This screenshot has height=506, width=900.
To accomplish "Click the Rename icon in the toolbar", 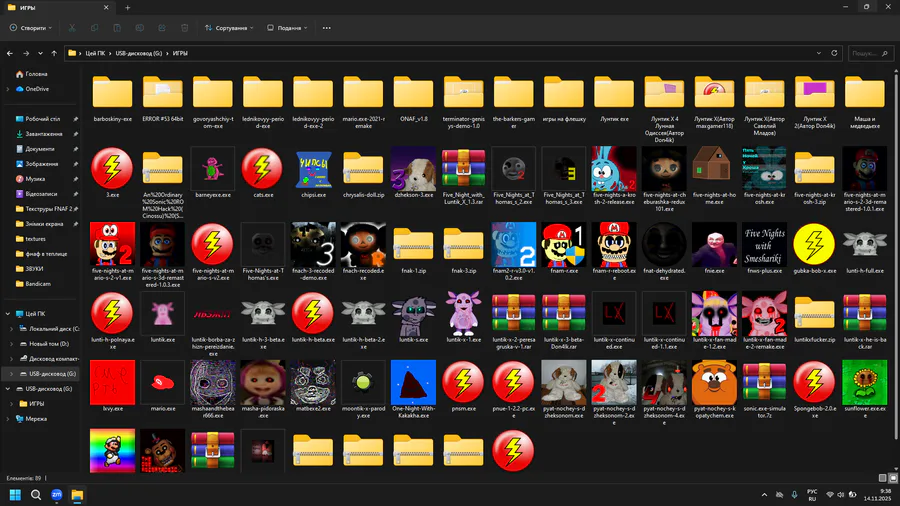I will pyautogui.click(x=139, y=28).
